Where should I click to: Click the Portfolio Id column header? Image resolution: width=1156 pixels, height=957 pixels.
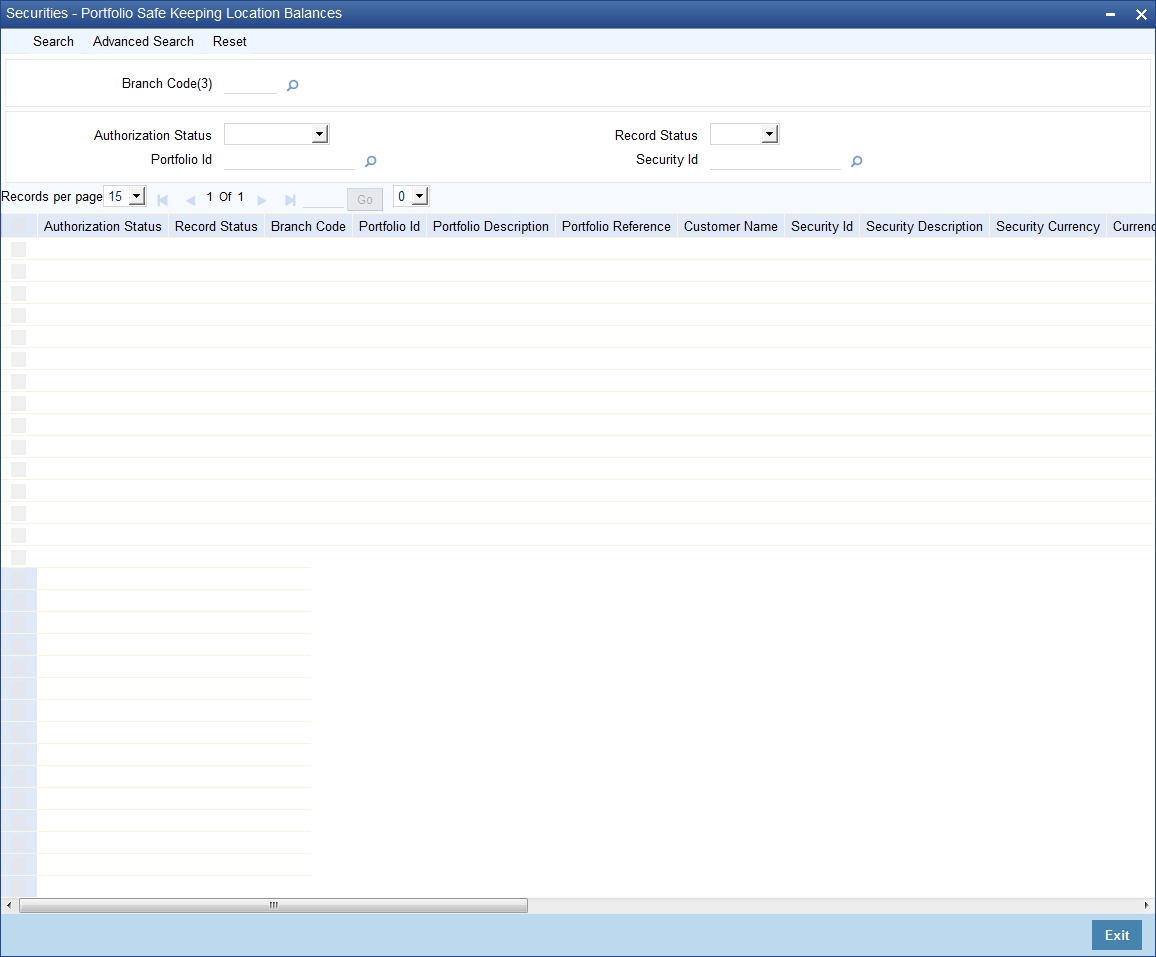coord(389,226)
